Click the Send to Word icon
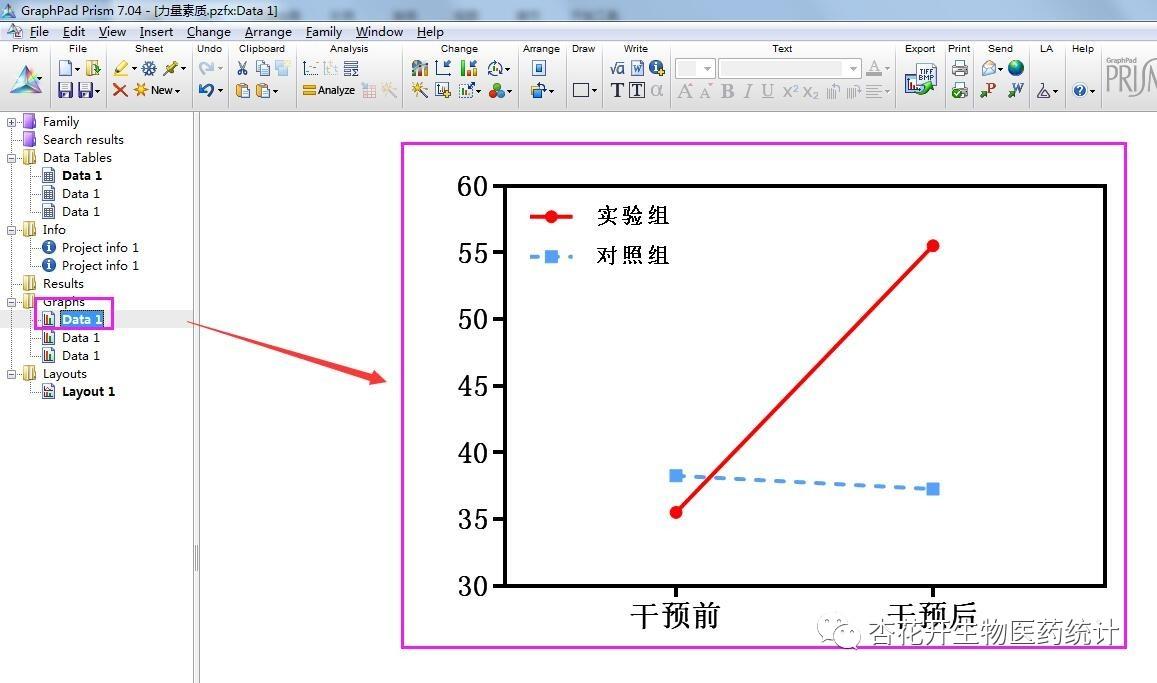The image size is (1157, 683). (x=1015, y=91)
